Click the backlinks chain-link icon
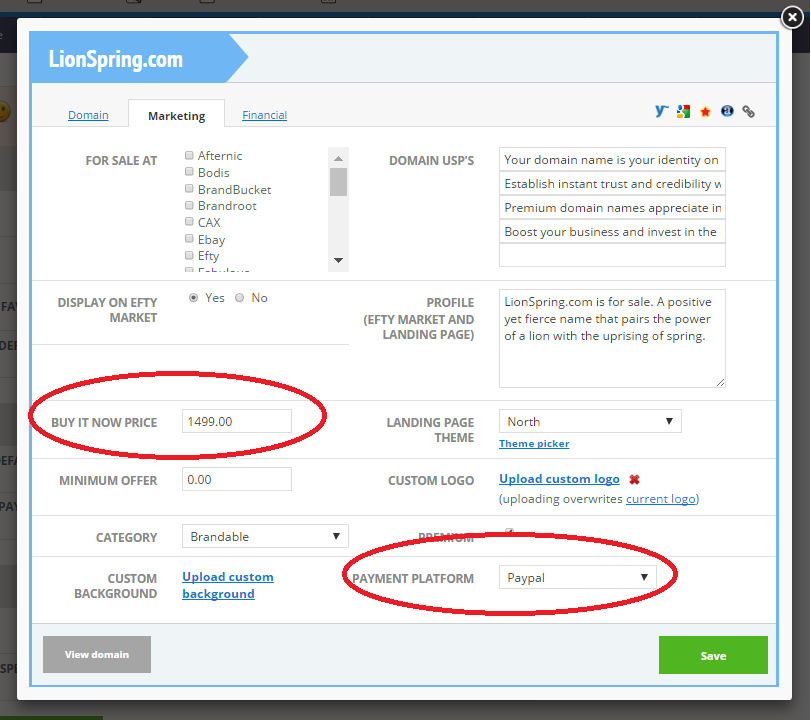Viewport: 811px width, 720px height. coord(748,111)
